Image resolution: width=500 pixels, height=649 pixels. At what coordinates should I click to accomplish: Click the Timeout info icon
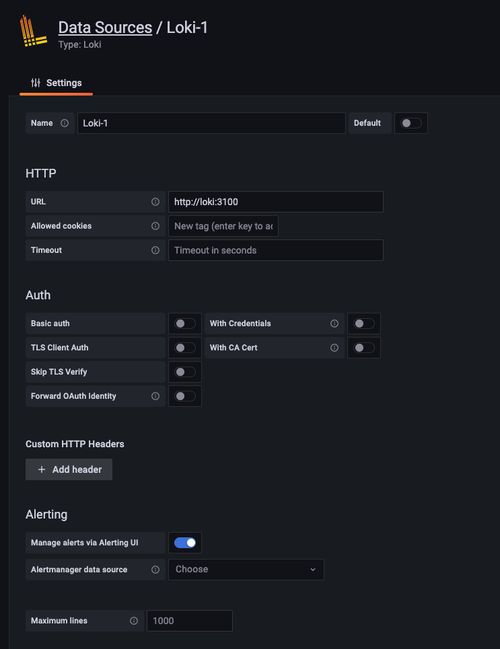(155, 250)
